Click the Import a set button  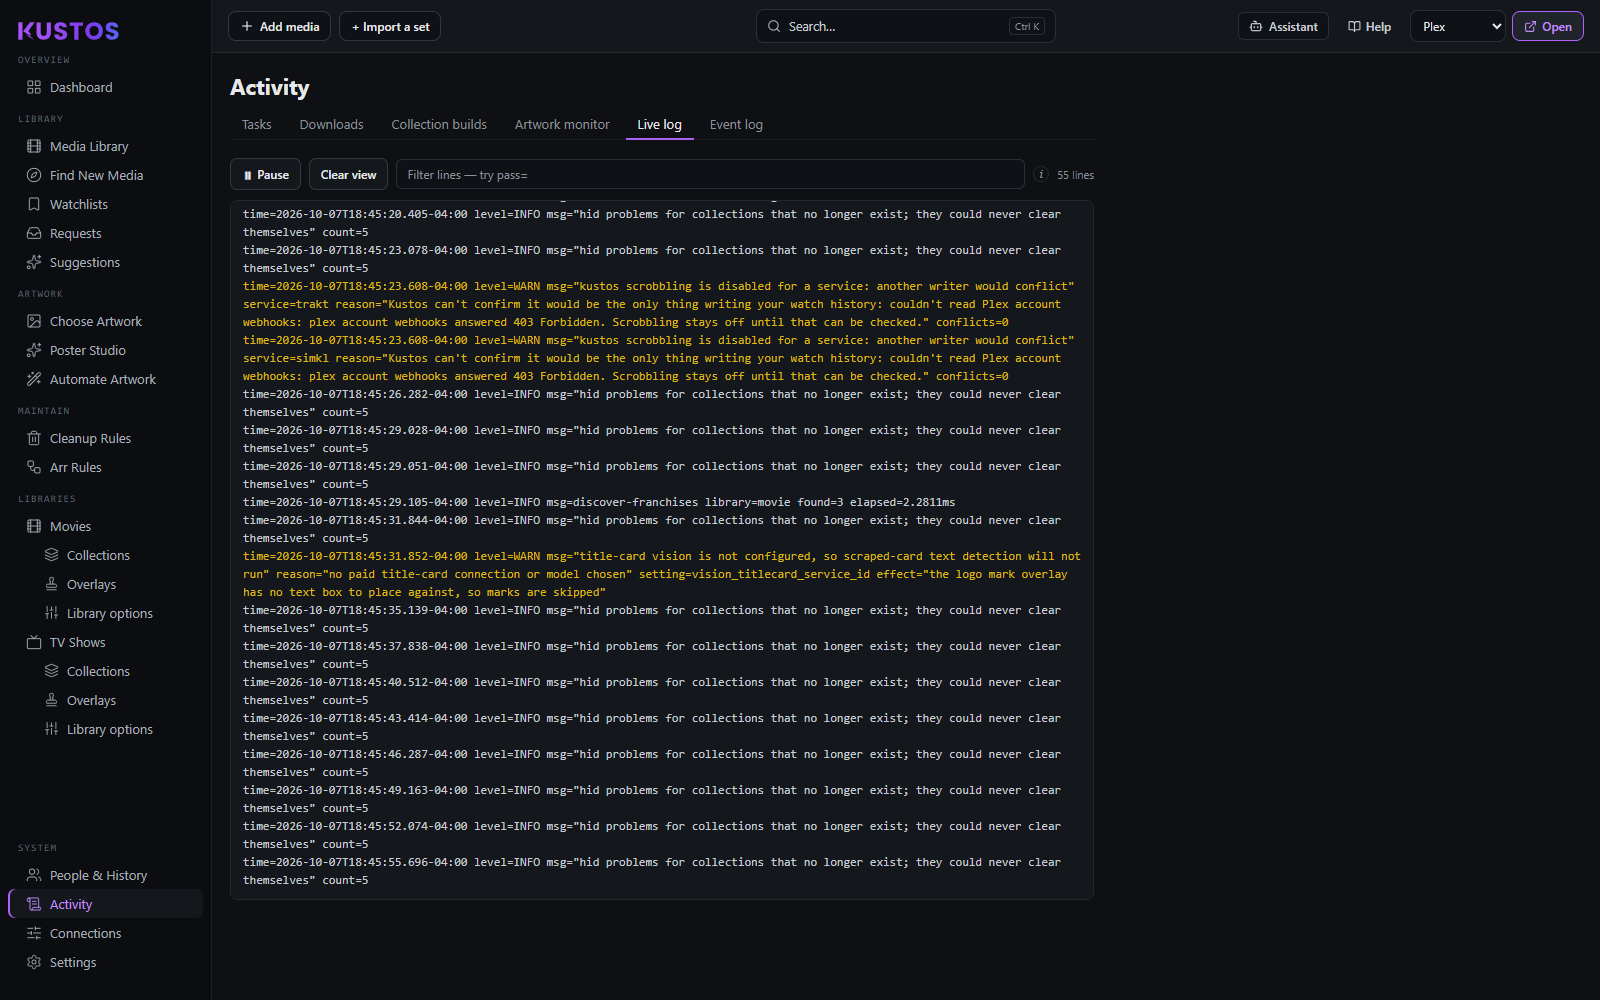pos(390,26)
